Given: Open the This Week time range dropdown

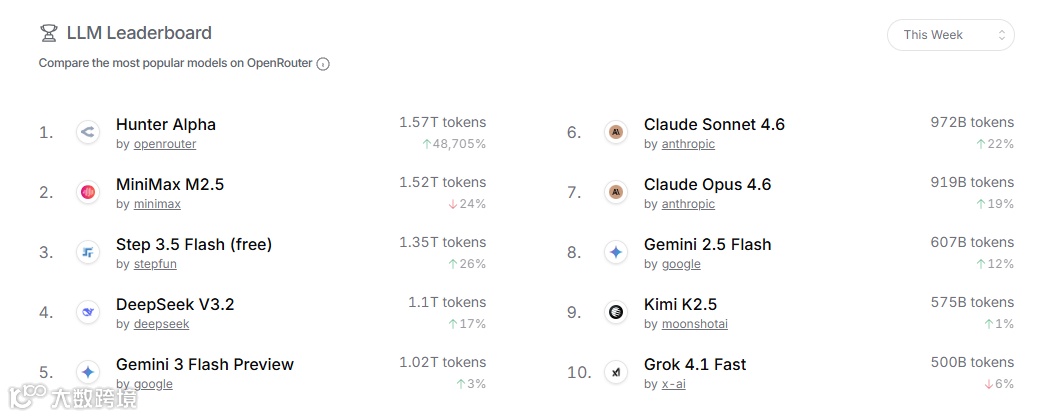Looking at the screenshot, I should coord(951,35).
